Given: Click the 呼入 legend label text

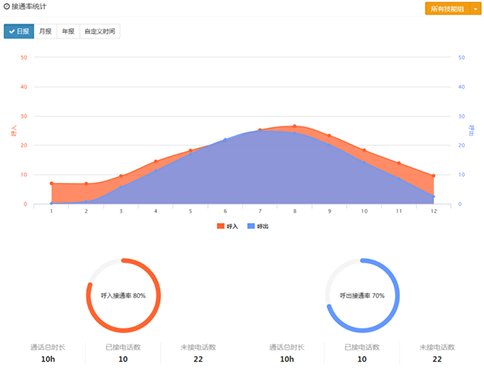Looking at the screenshot, I should [x=232, y=226].
